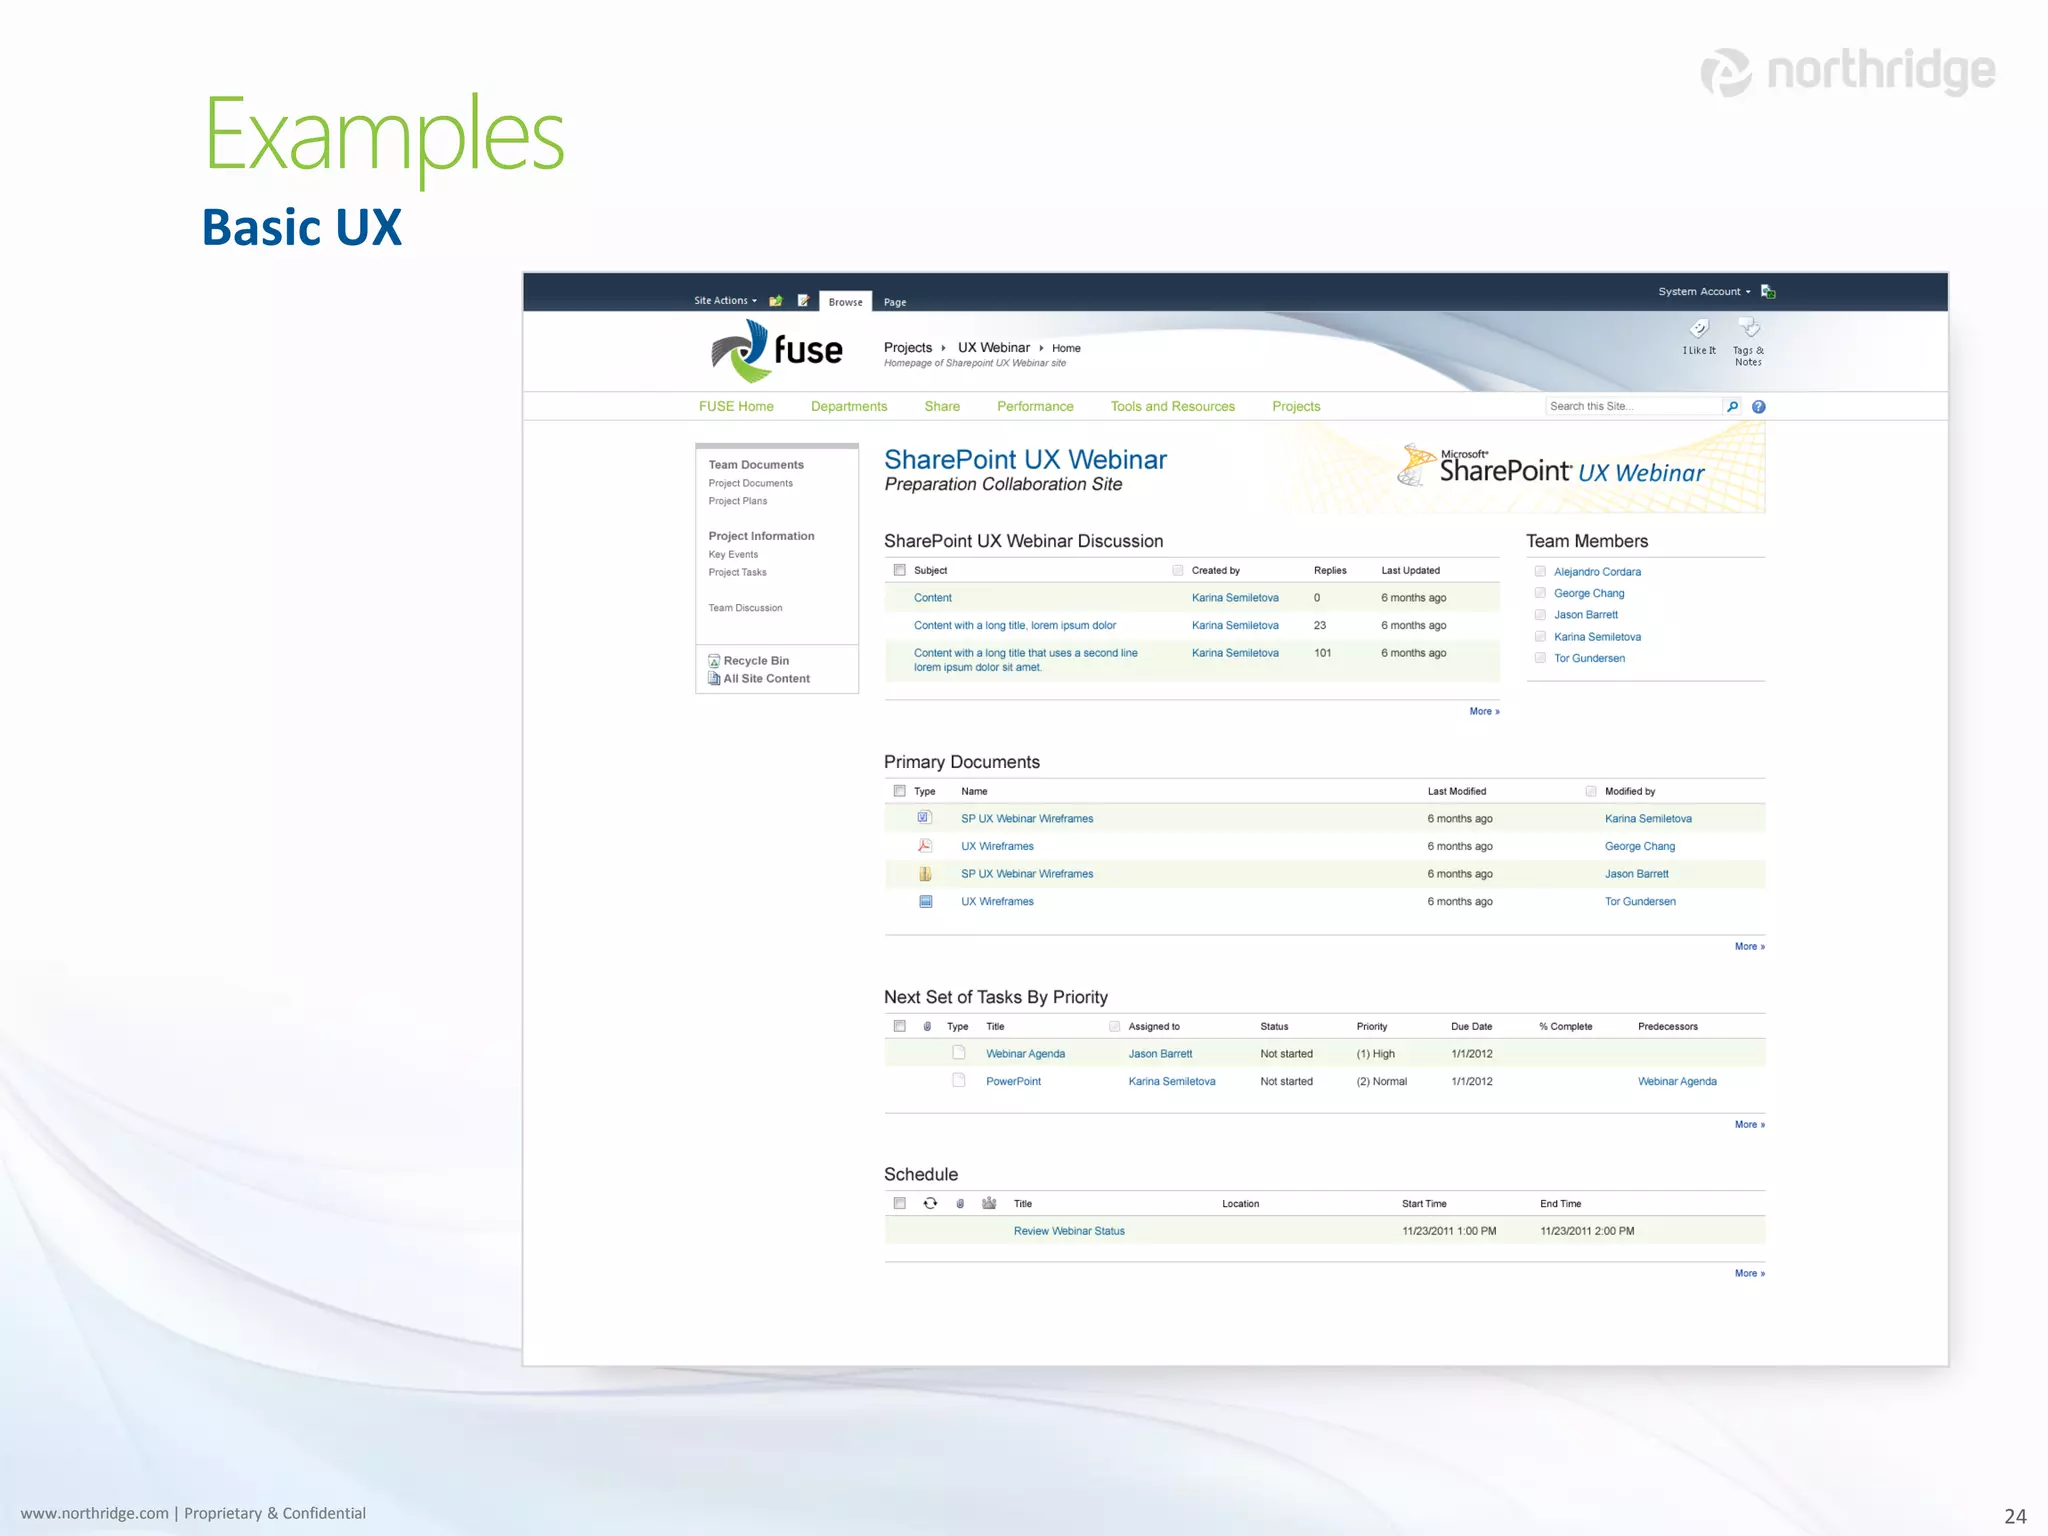Viewport: 2048px width, 1536px height.
Task: Click the recurrence icon in Schedule header
Action: click(930, 1203)
